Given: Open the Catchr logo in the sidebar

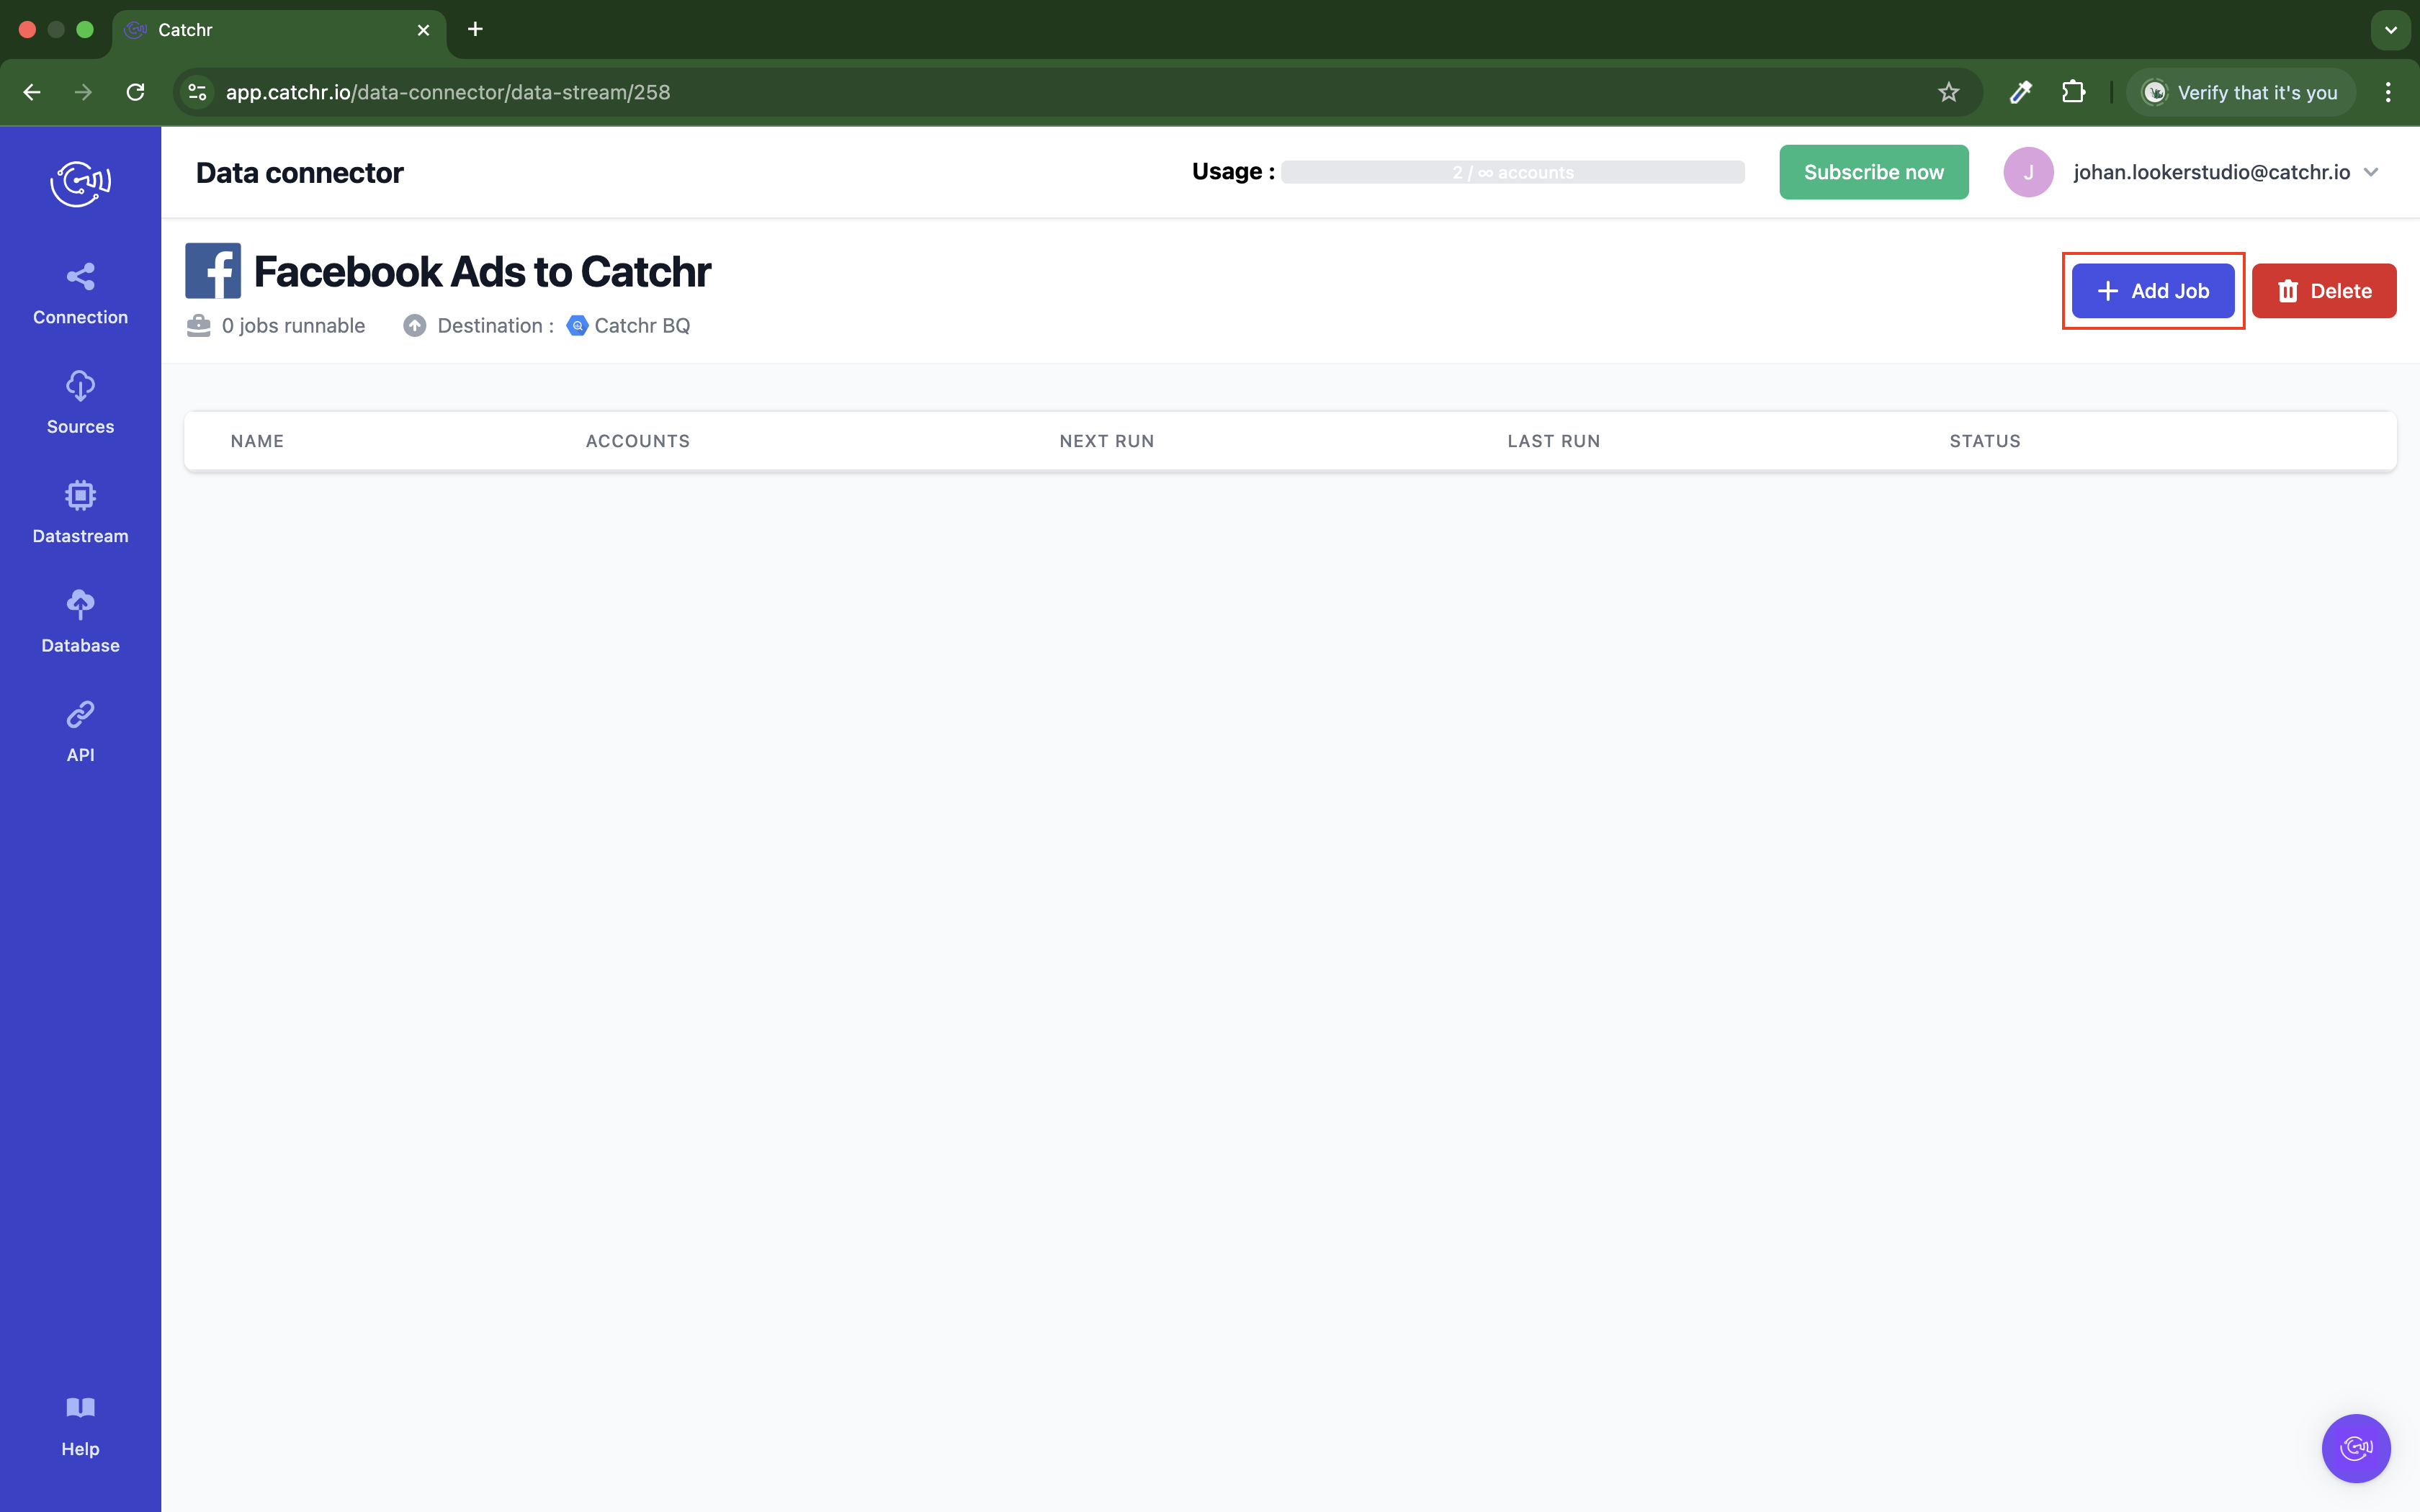Looking at the screenshot, I should (80, 183).
